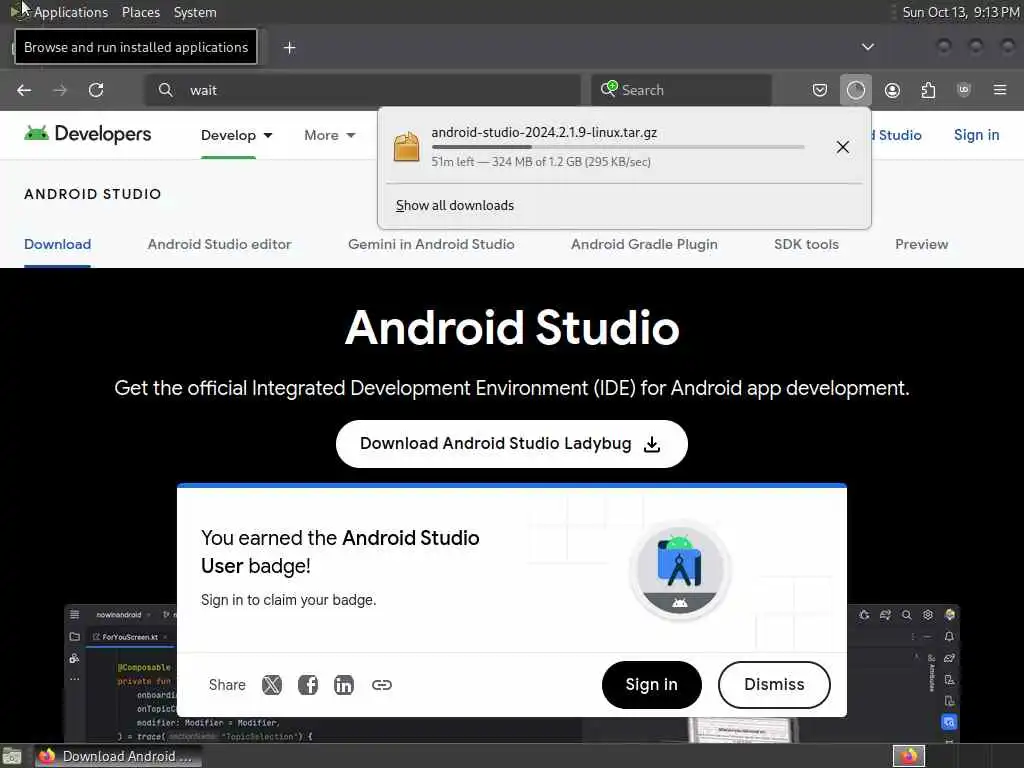This screenshot has width=1024, height=768.
Task: Open the System menu
Action: (x=195, y=12)
